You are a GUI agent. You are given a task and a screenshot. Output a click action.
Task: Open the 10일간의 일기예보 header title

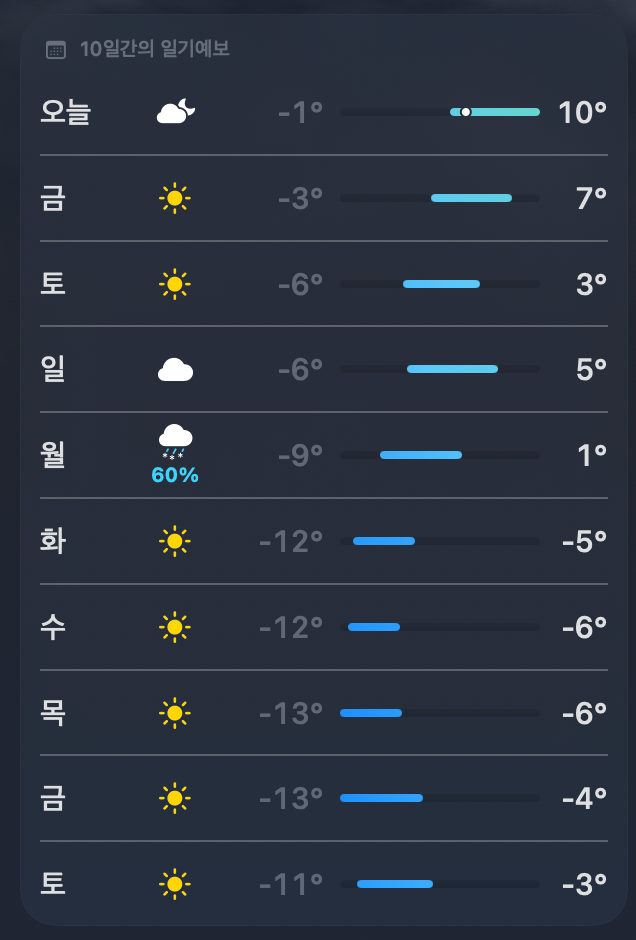[x=154, y=49]
